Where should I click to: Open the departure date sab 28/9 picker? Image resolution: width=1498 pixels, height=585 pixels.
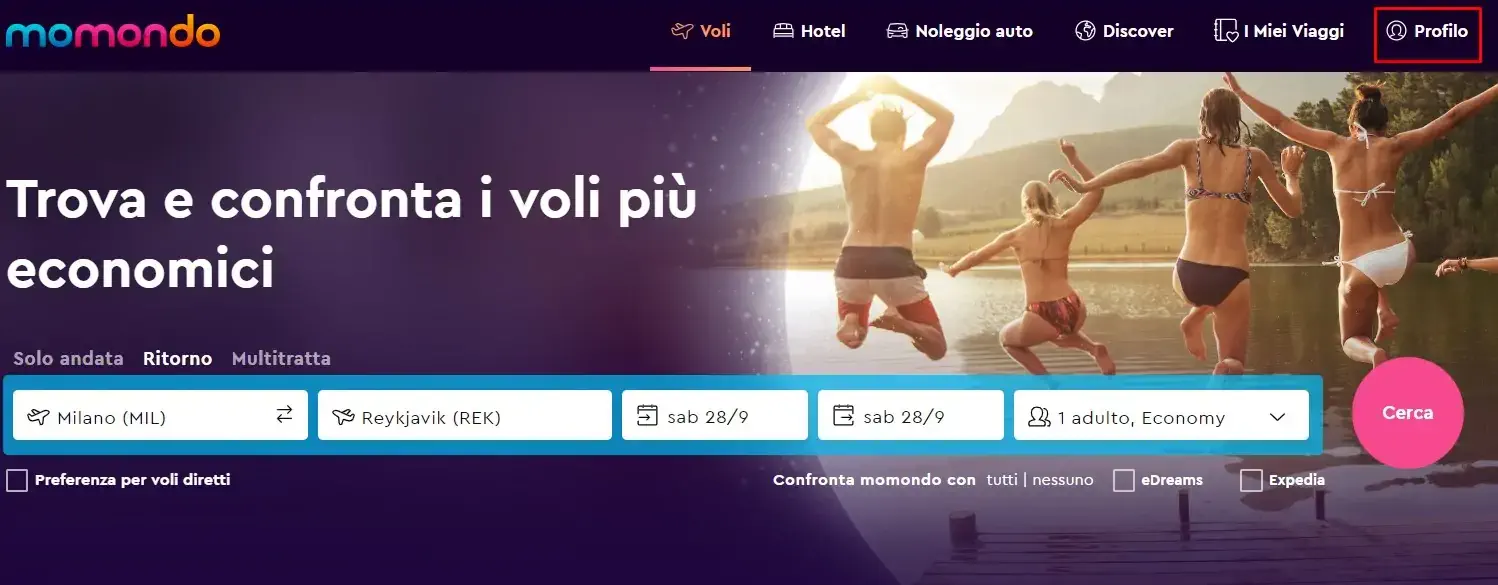pos(714,415)
